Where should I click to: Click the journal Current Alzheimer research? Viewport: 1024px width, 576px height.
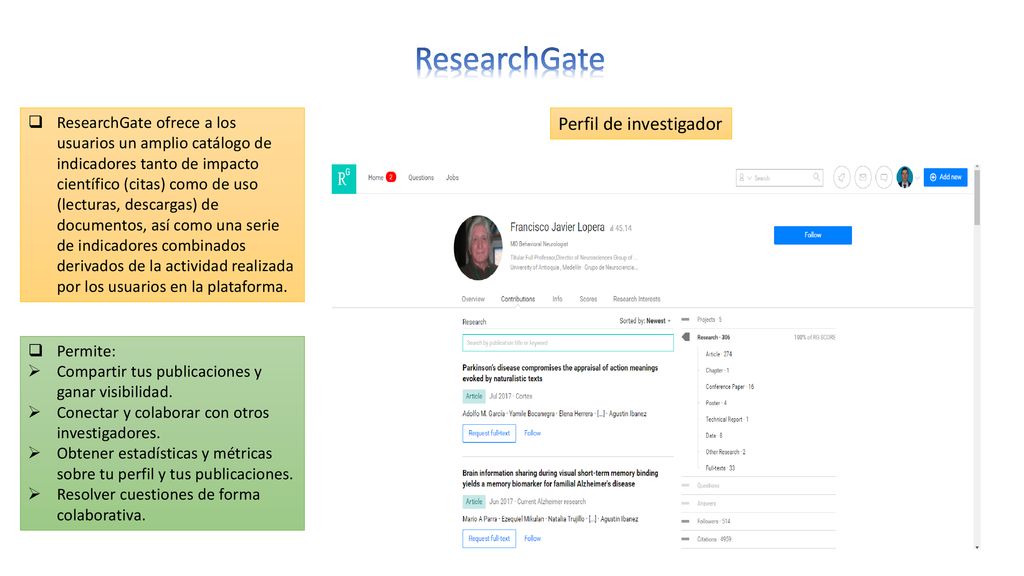tap(551, 502)
